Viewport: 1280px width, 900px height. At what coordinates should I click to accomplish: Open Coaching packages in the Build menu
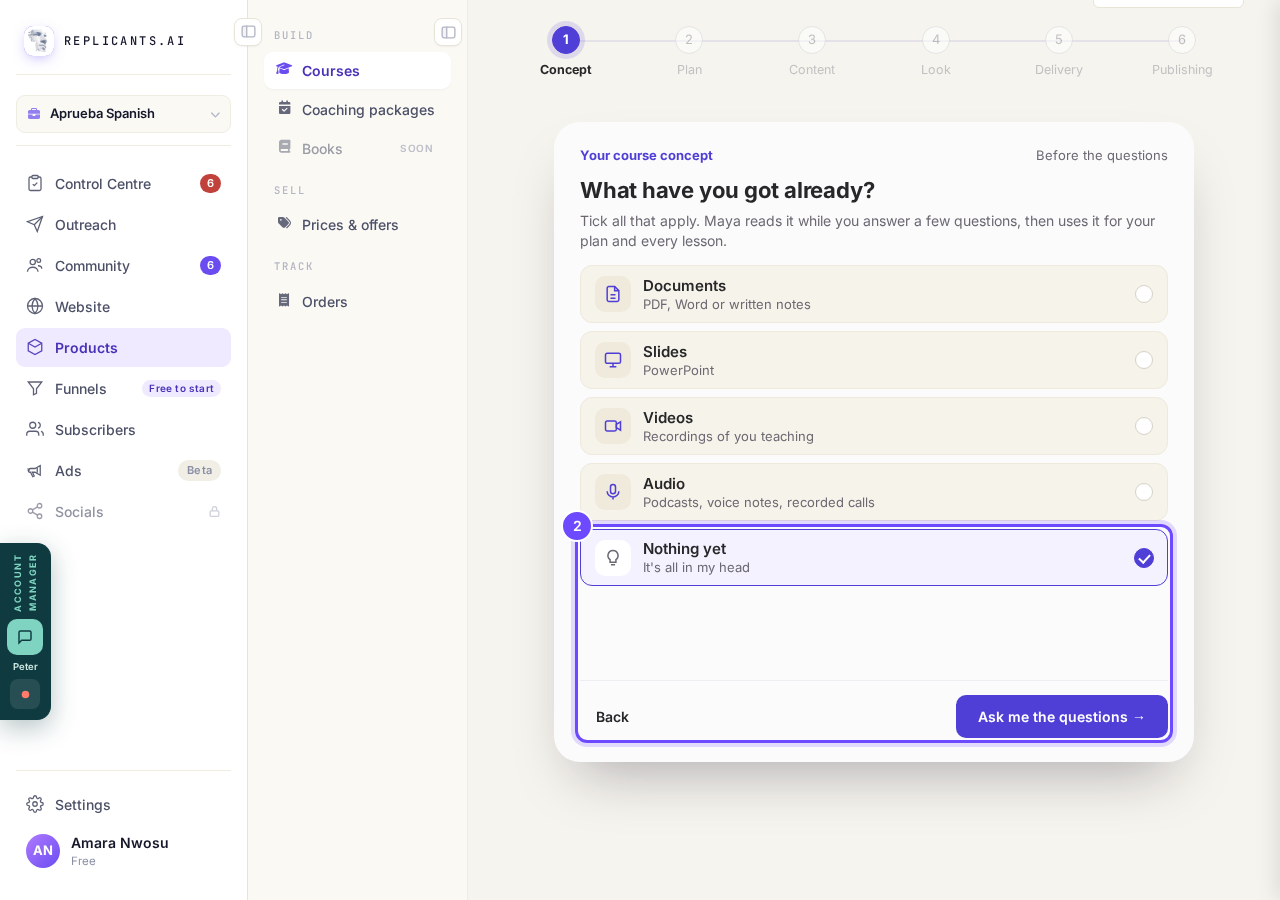pos(357,109)
